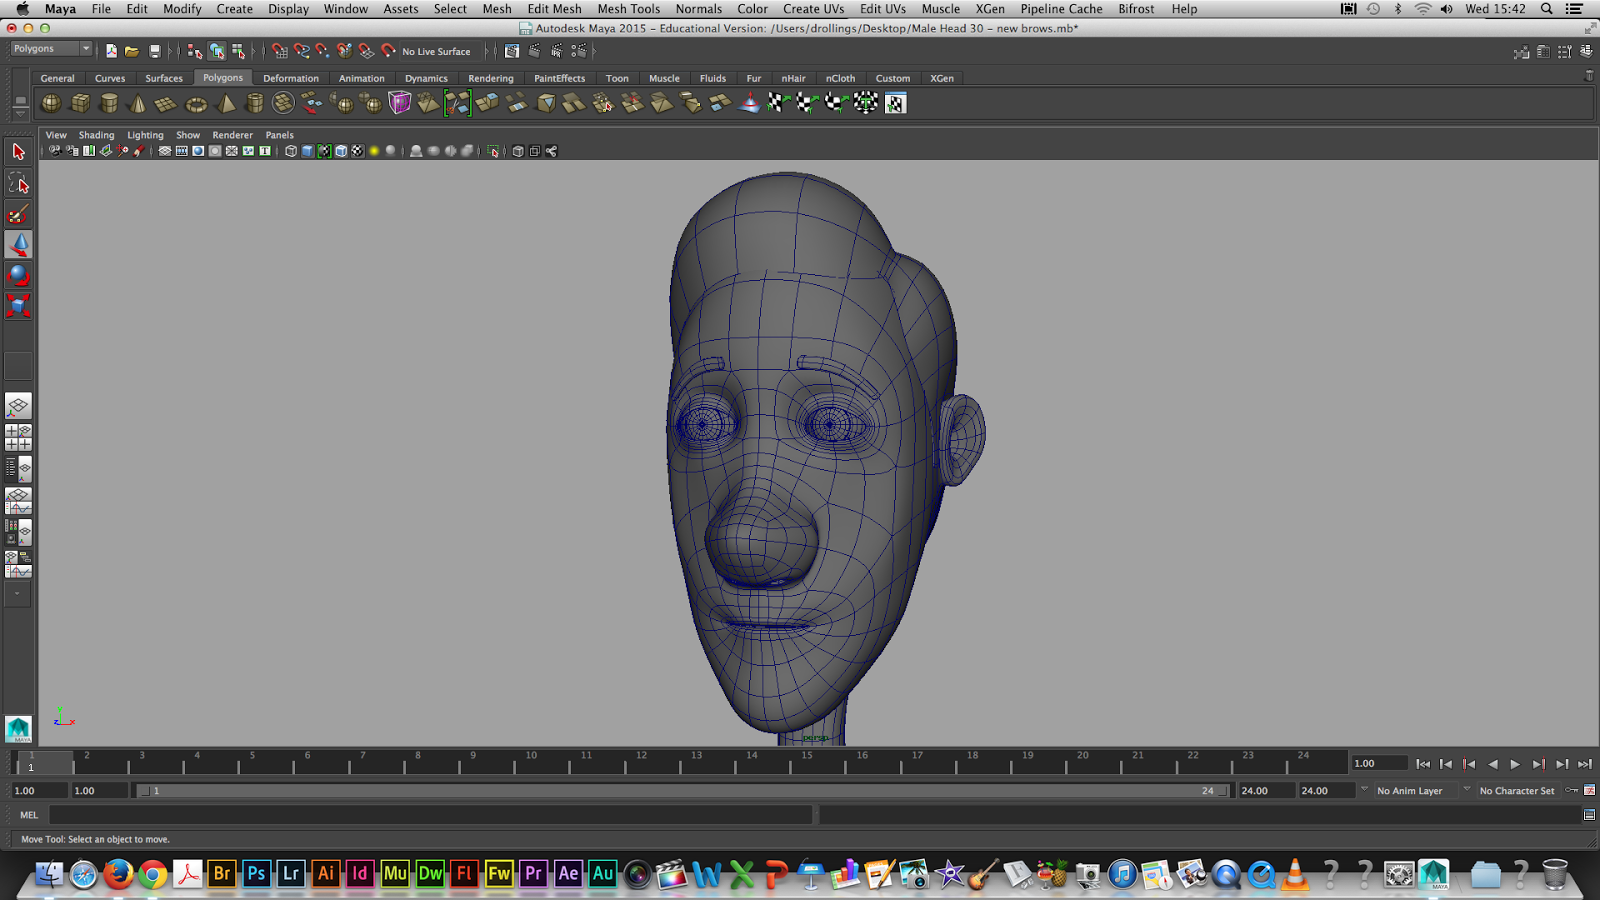The width and height of the screenshot is (1600, 900).
Task: Create a polygon cone from the shelf
Action: coord(138,103)
